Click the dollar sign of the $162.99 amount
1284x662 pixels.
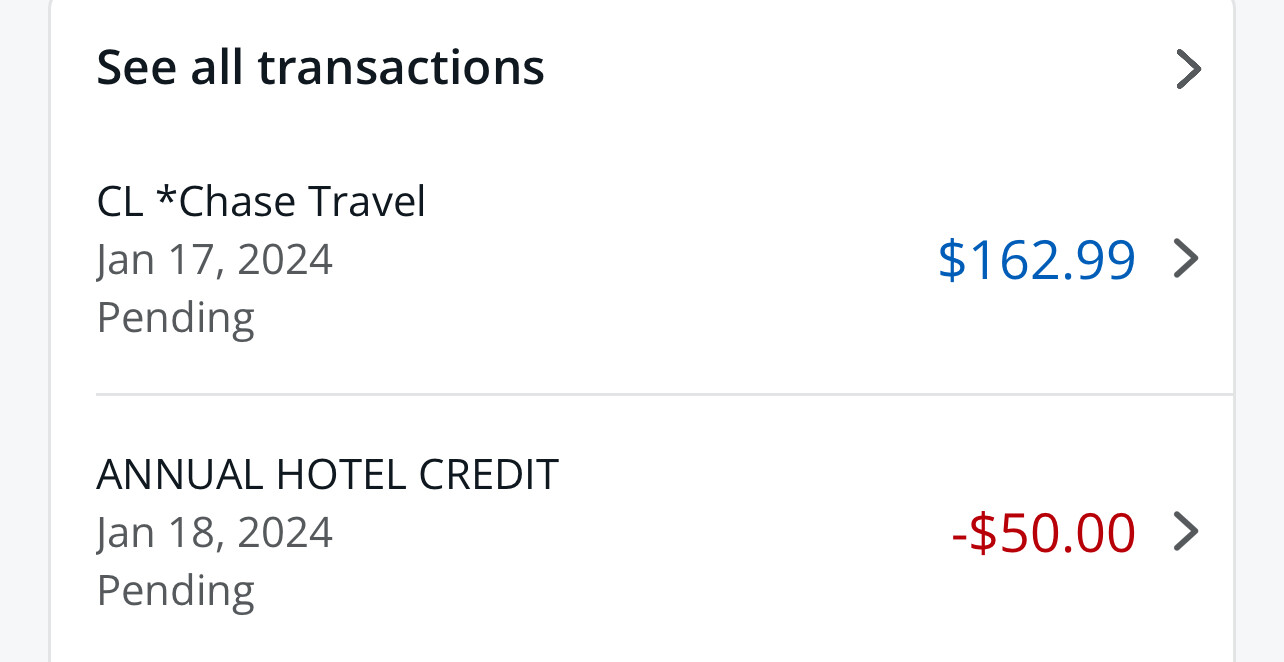[x=951, y=260]
